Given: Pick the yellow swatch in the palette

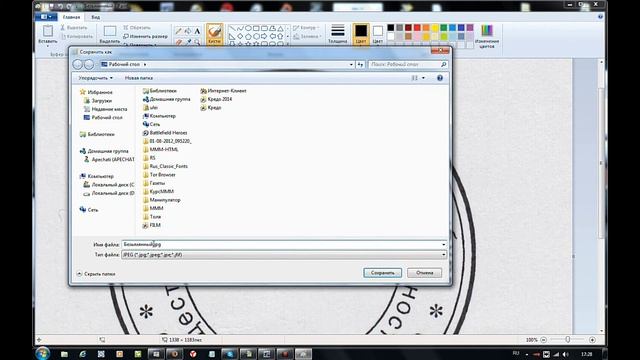Looking at the screenshot, I should 435,27.
